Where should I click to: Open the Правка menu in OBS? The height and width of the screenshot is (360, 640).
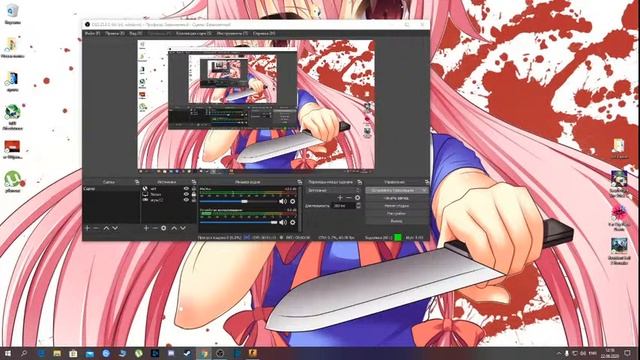[115, 33]
